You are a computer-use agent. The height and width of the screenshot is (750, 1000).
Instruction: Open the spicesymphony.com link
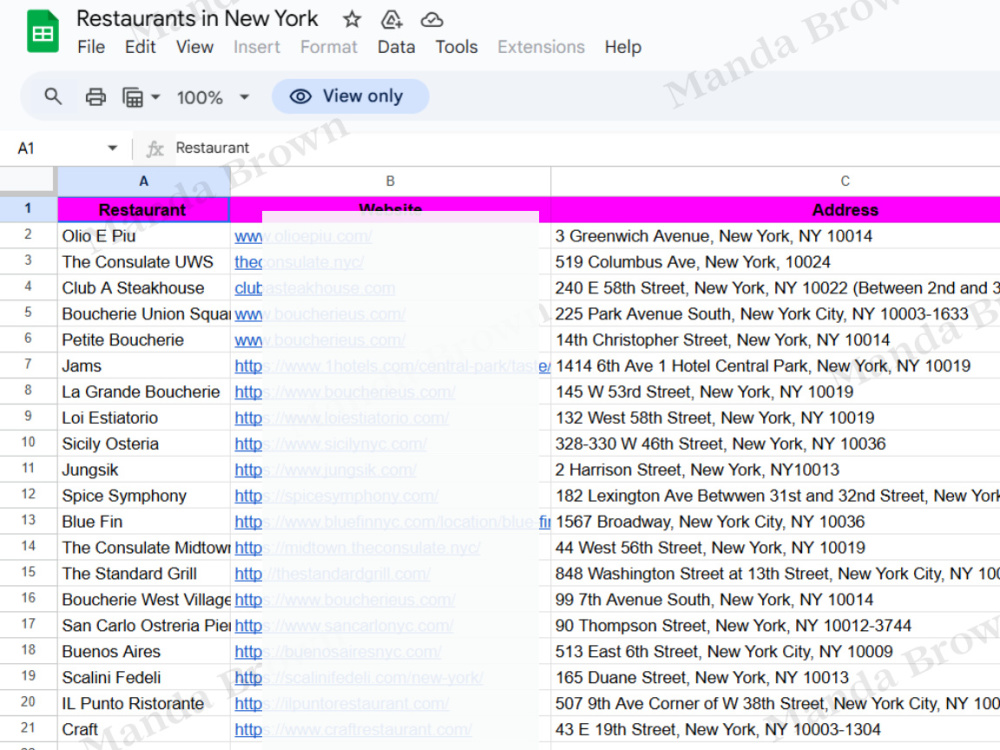point(336,496)
